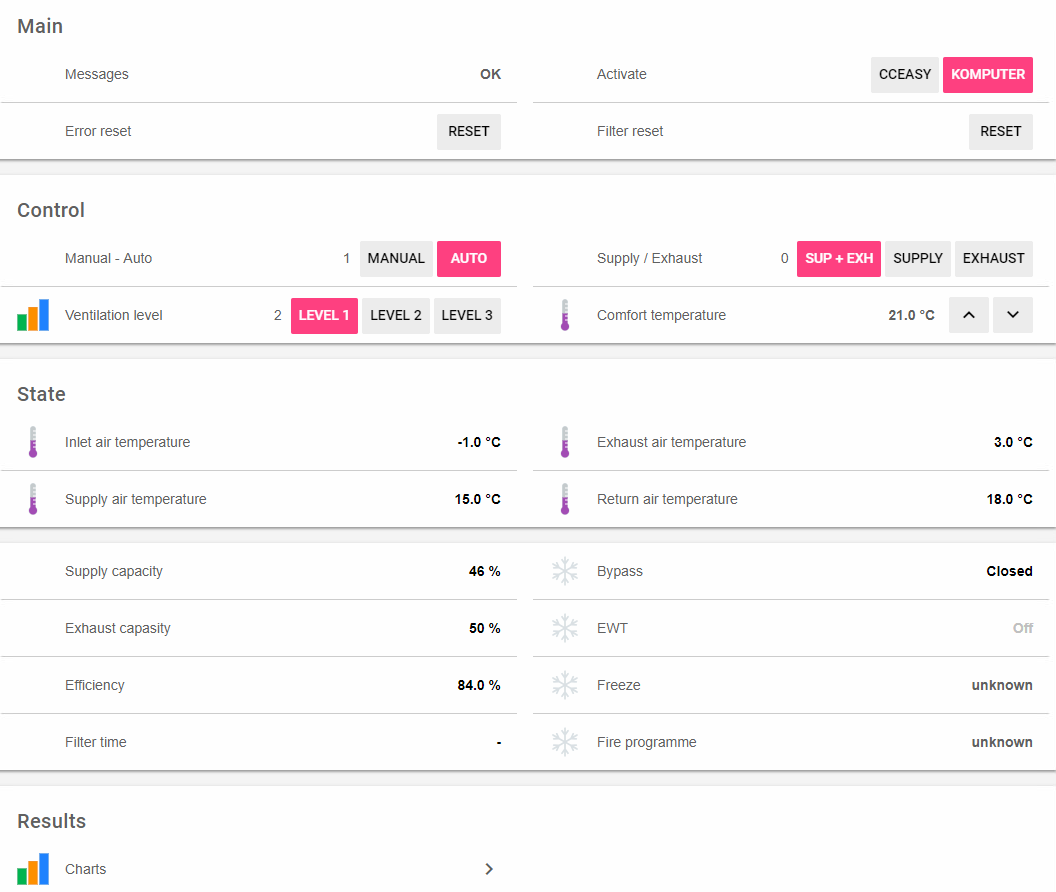Select the AUTO control mode
This screenshot has height=892, width=1056.
469,259
